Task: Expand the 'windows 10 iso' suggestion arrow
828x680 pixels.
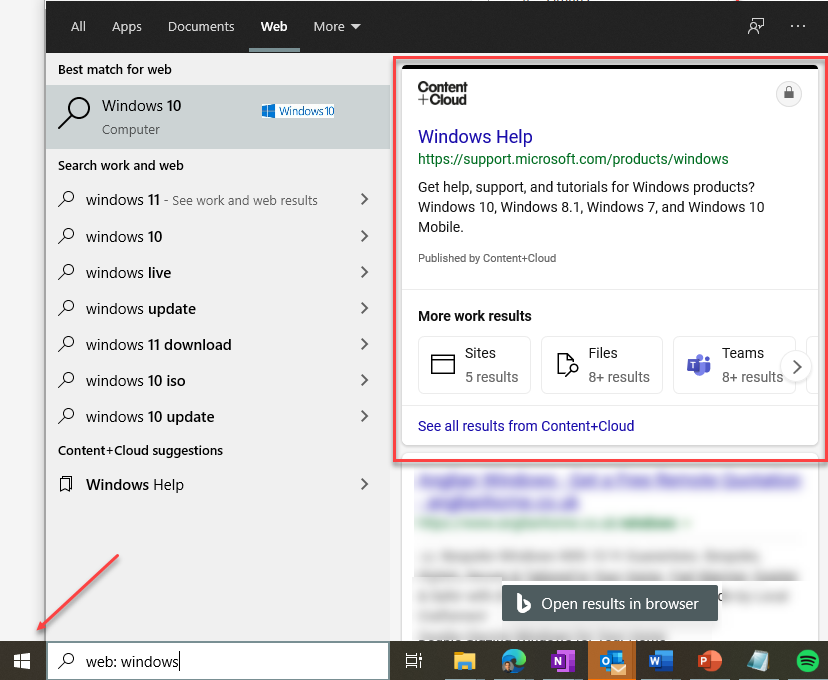Action: click(x=364, y=380)
